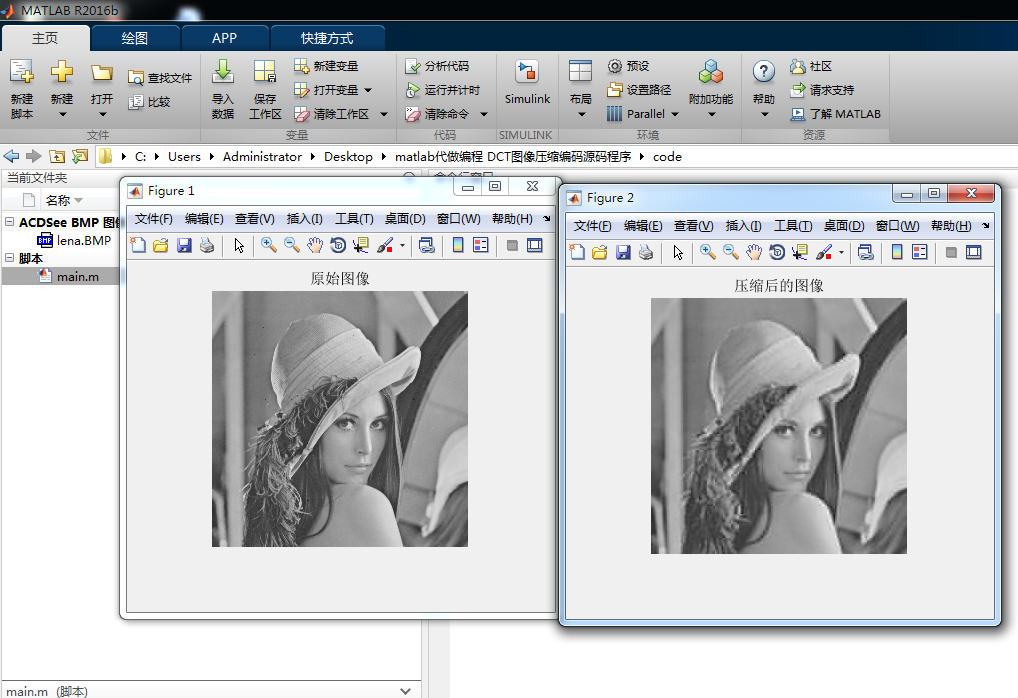Insert Legend in Figure 1 toolbar
Viewport: 1018px width, 698px height.
click(480, 245)
